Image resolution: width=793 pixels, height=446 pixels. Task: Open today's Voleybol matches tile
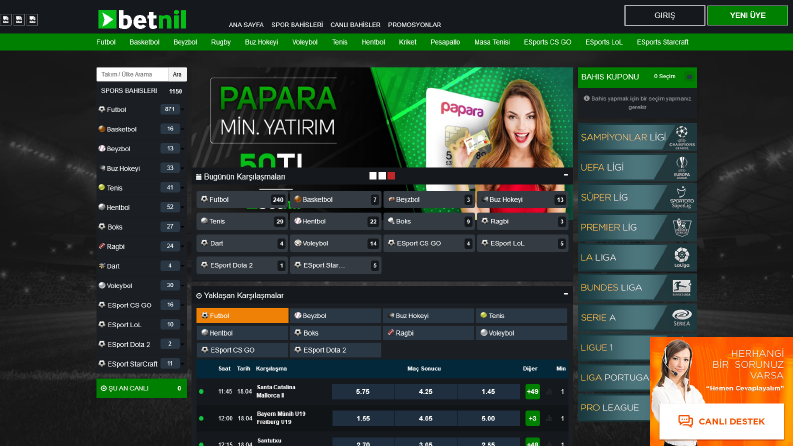(335, 243)
